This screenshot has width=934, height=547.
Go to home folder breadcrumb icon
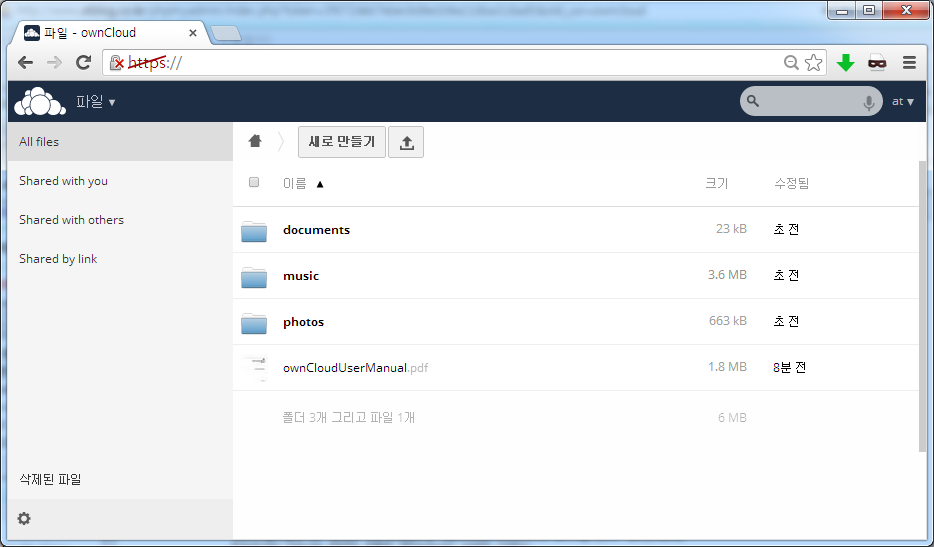255,141
